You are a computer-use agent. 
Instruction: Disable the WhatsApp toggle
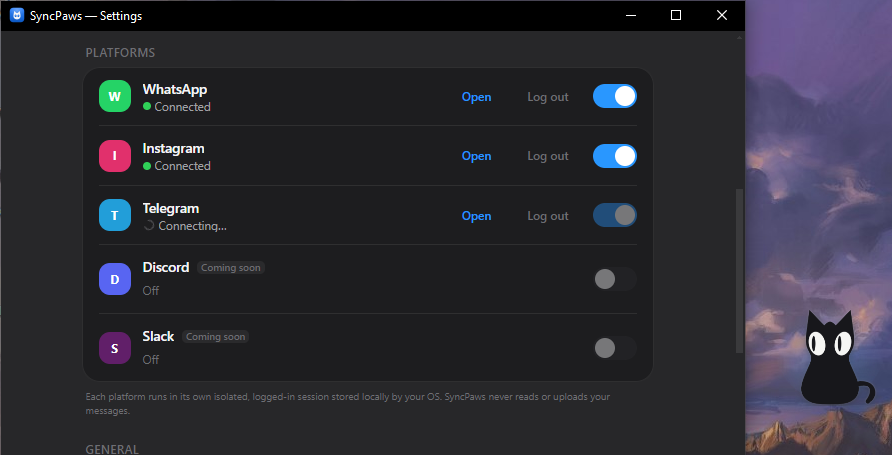click(614, 96)
